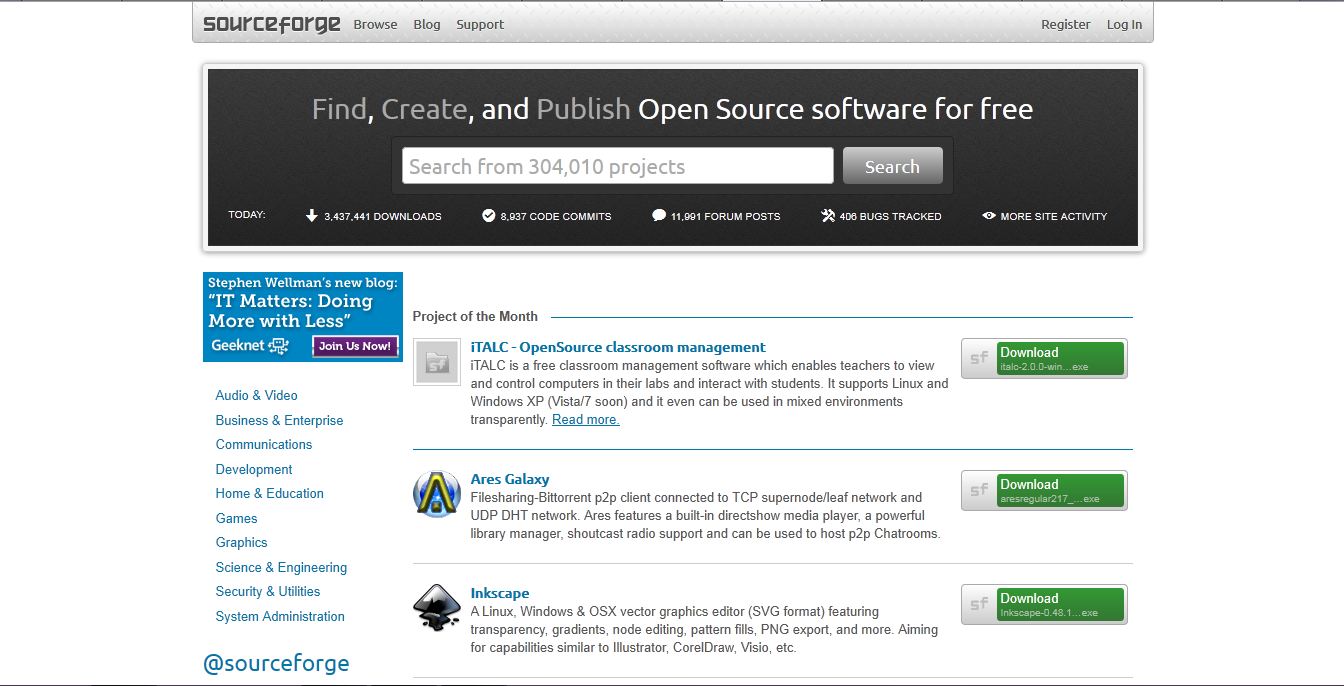The image size is (1344, 686).
Task: Focus the project search field
Action: [618, 166]
